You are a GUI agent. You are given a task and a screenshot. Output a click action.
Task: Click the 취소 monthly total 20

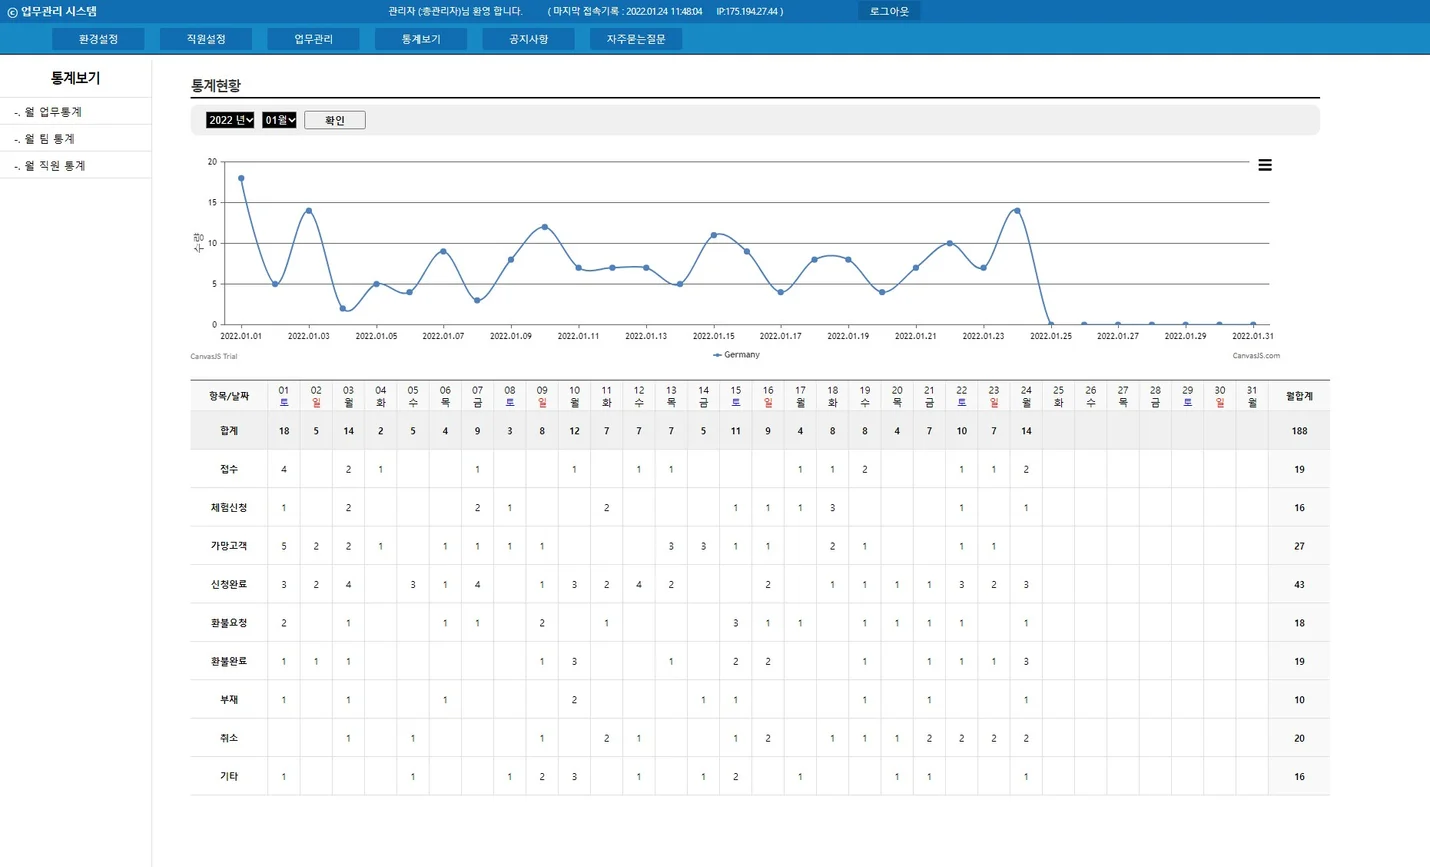[x=1299, y=738]
